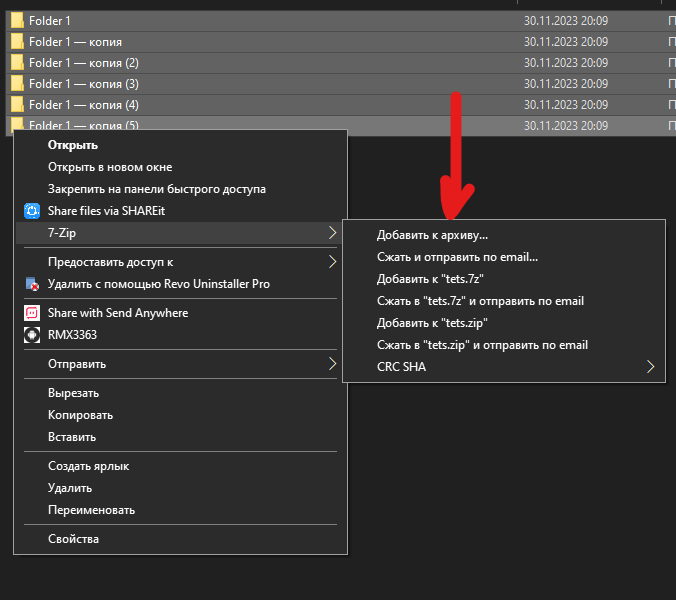Choose Добавить к "tets.7z"
This screenshot has height=600, width=676.
pos(430,279)
